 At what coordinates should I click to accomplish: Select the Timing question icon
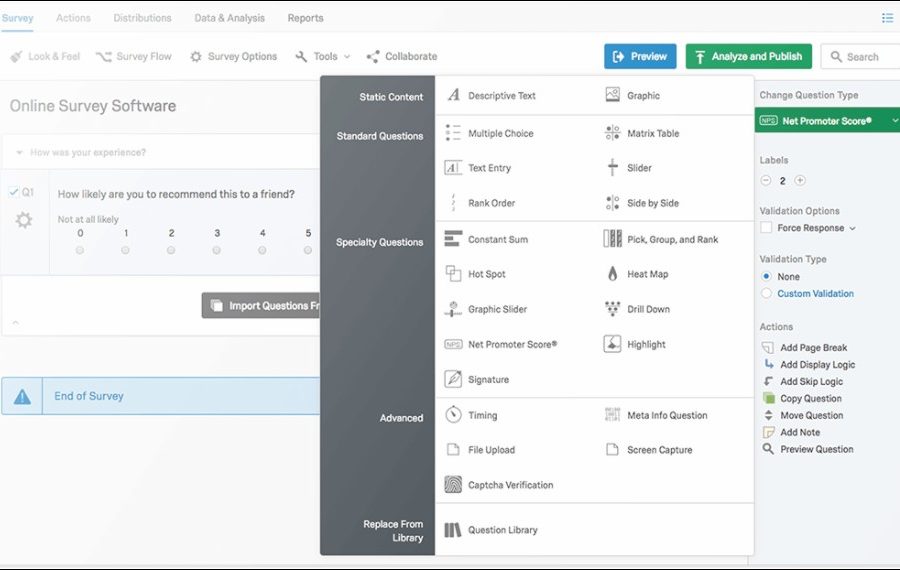click(x=452, y=415)
